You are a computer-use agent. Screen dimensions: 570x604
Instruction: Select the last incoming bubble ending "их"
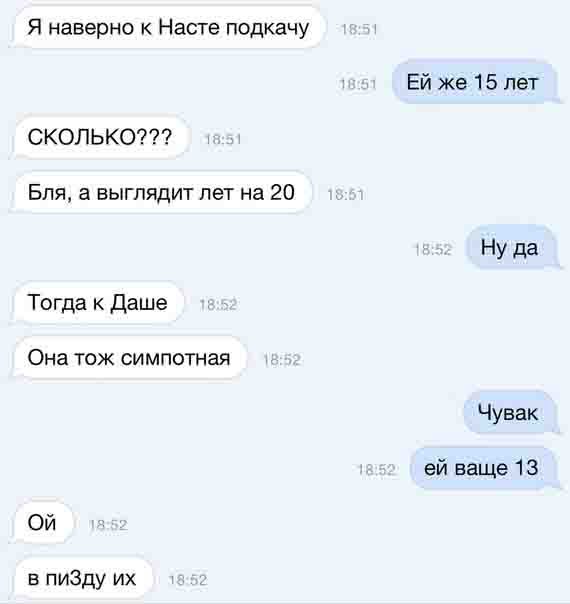click(83, 578)
